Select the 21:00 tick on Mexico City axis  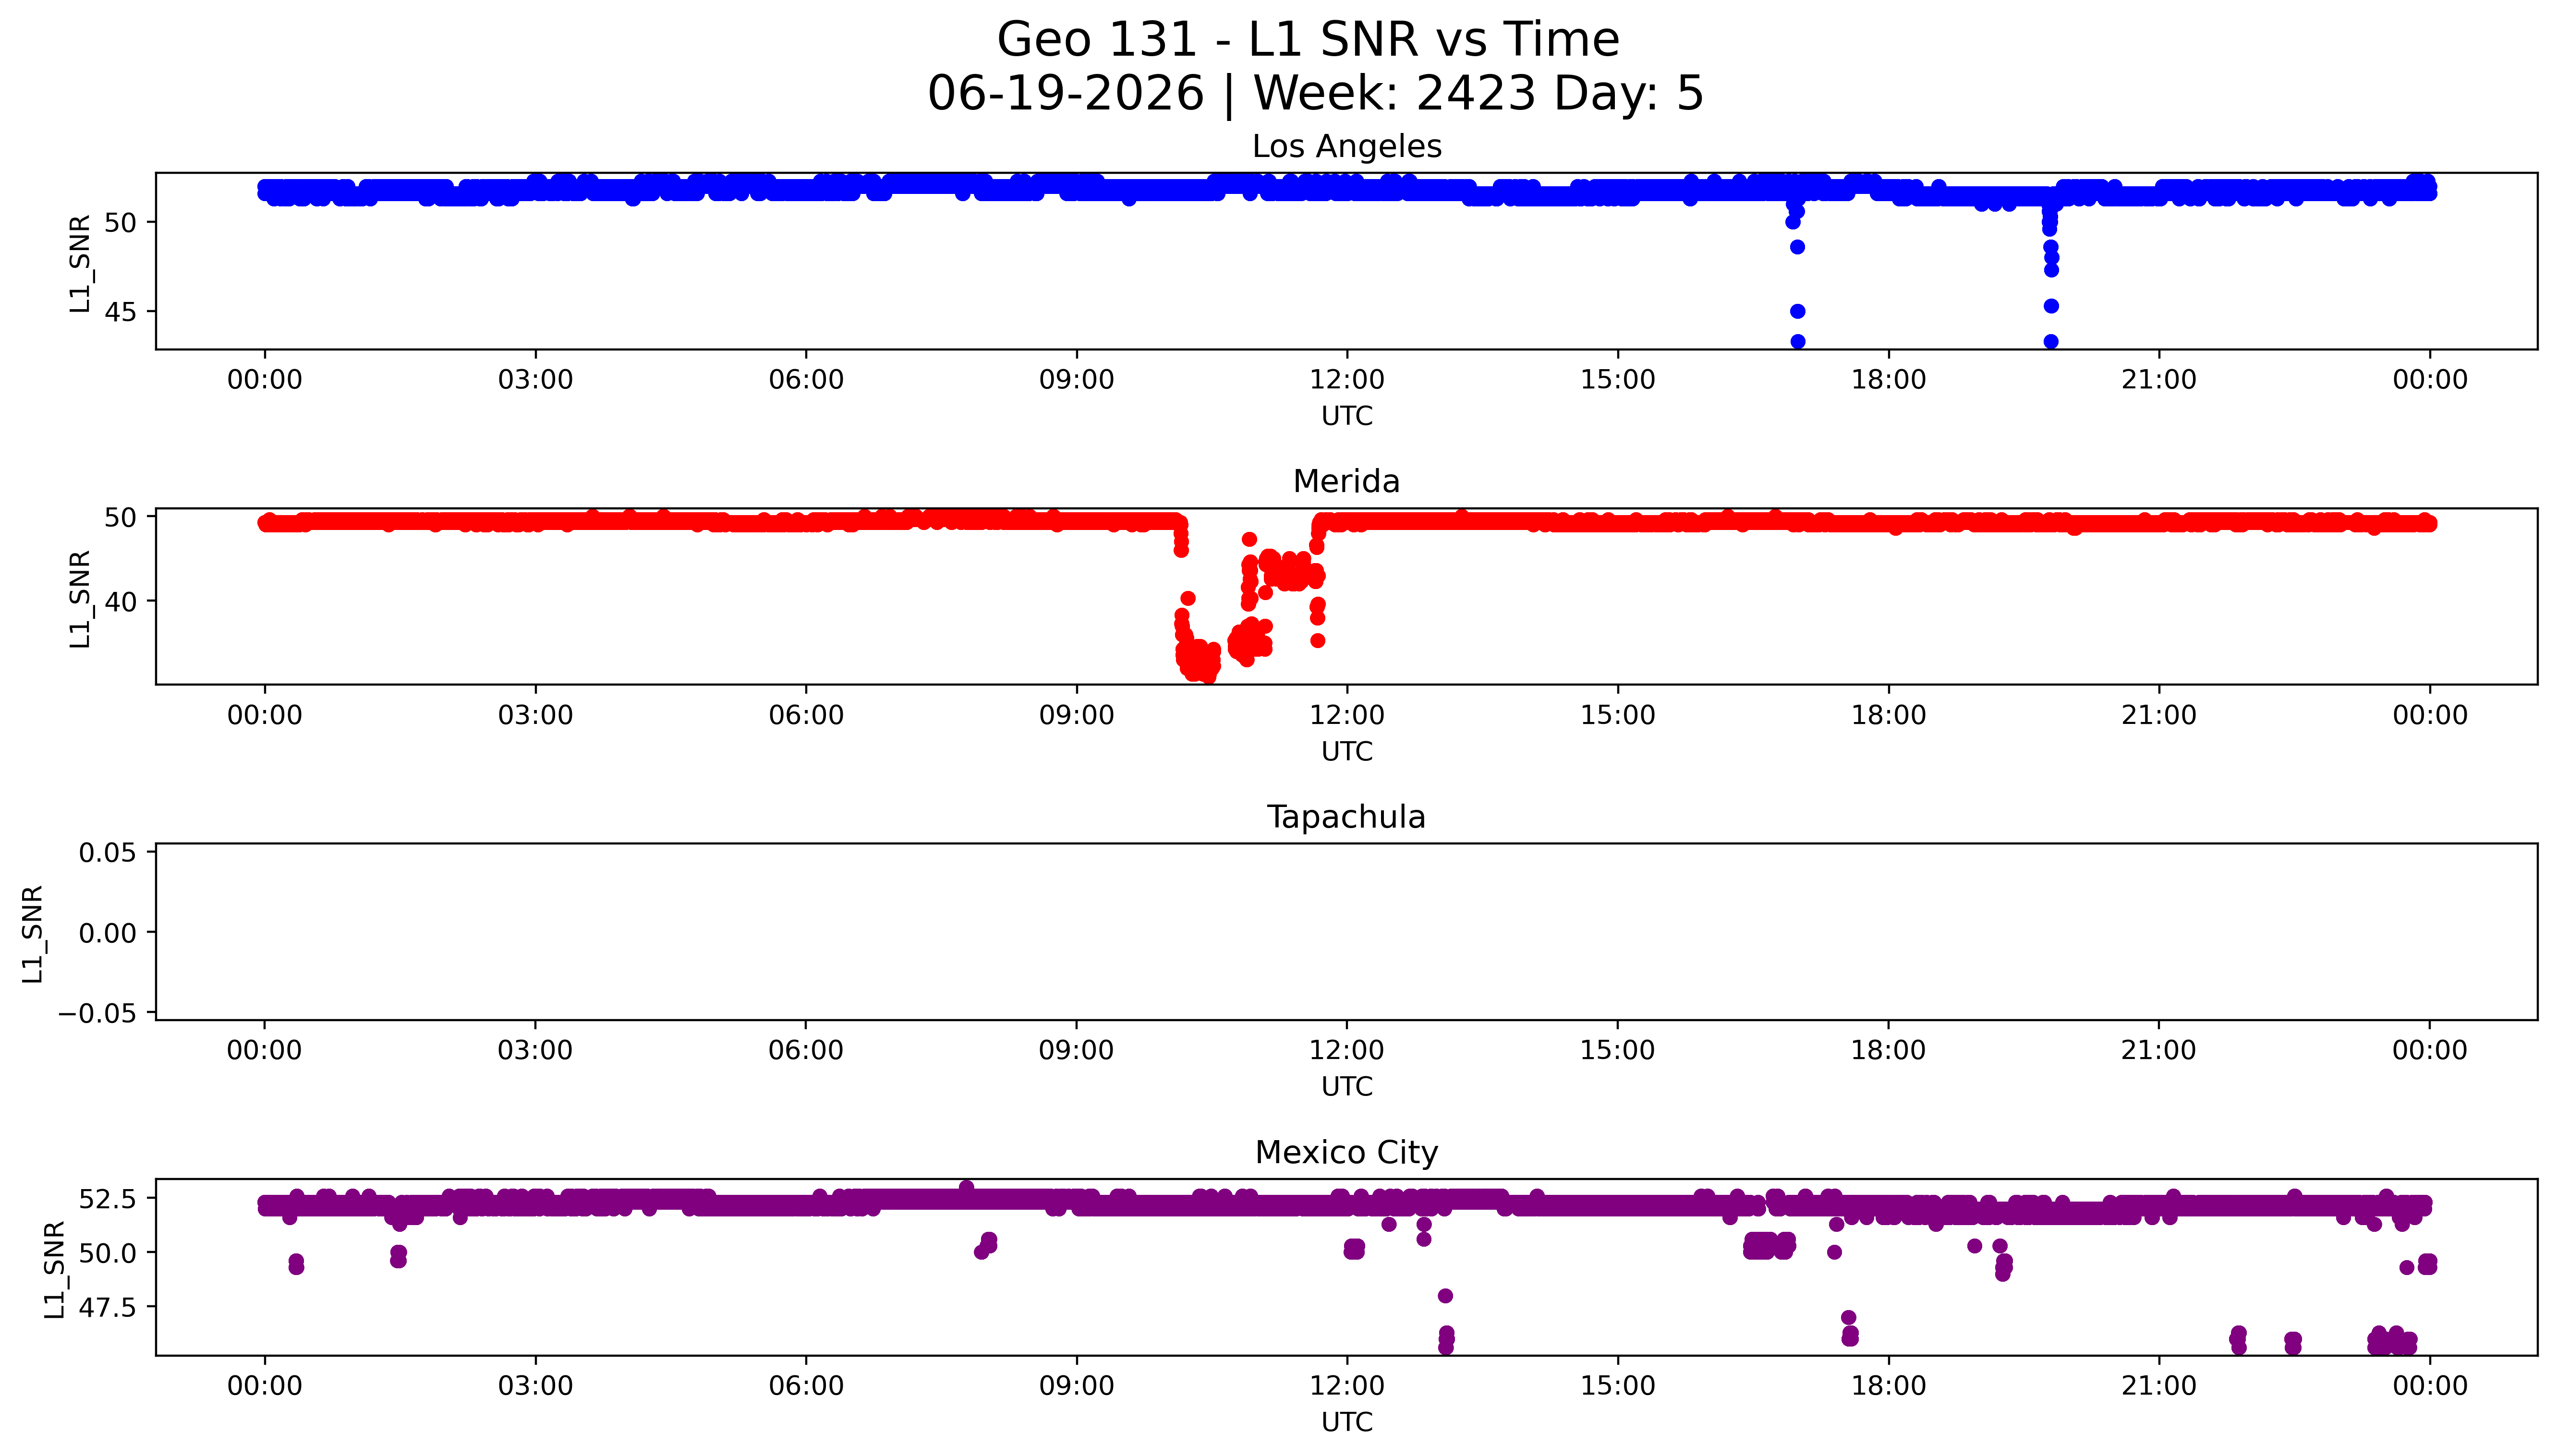click(2159, 1386)
